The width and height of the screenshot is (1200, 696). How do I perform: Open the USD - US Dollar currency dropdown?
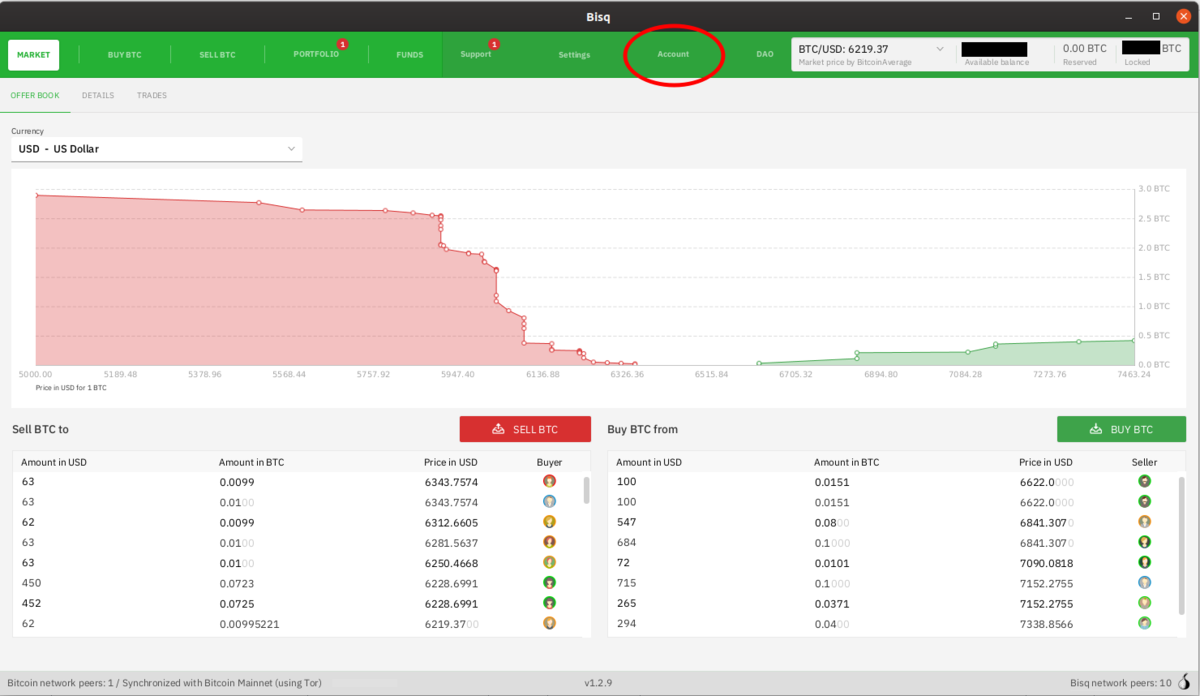(156, 149)
